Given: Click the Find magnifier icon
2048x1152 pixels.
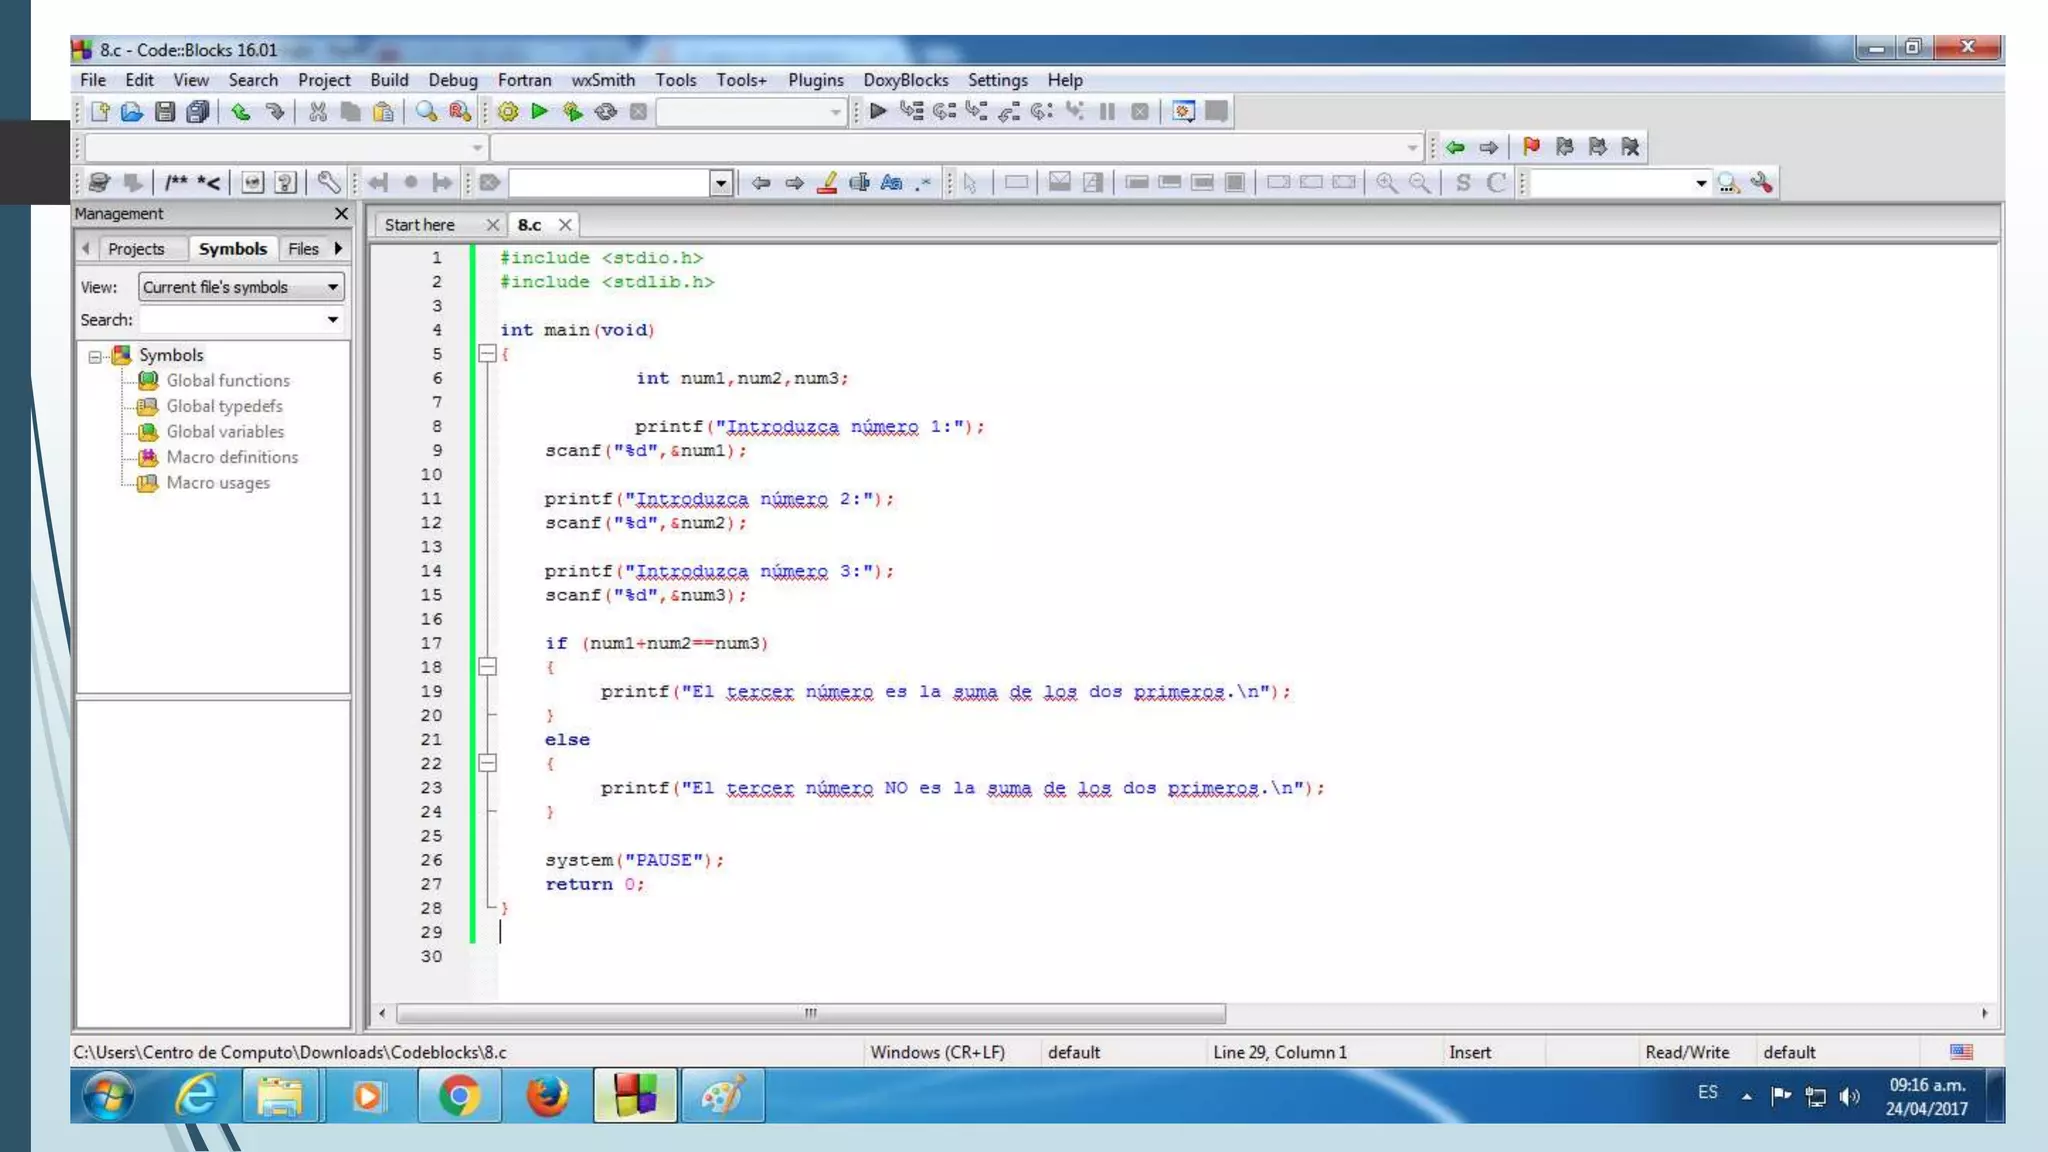Looking at the screenshot, I should [426, 112].
